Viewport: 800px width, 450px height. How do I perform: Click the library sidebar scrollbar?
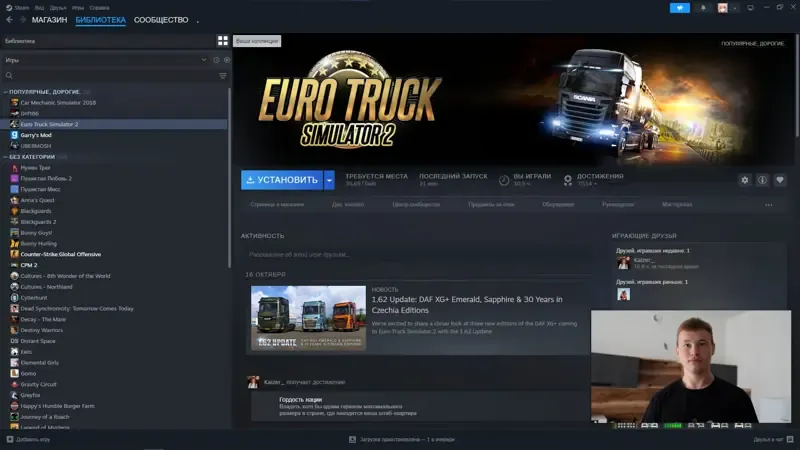pyautogui.click(x=230, y=176)
